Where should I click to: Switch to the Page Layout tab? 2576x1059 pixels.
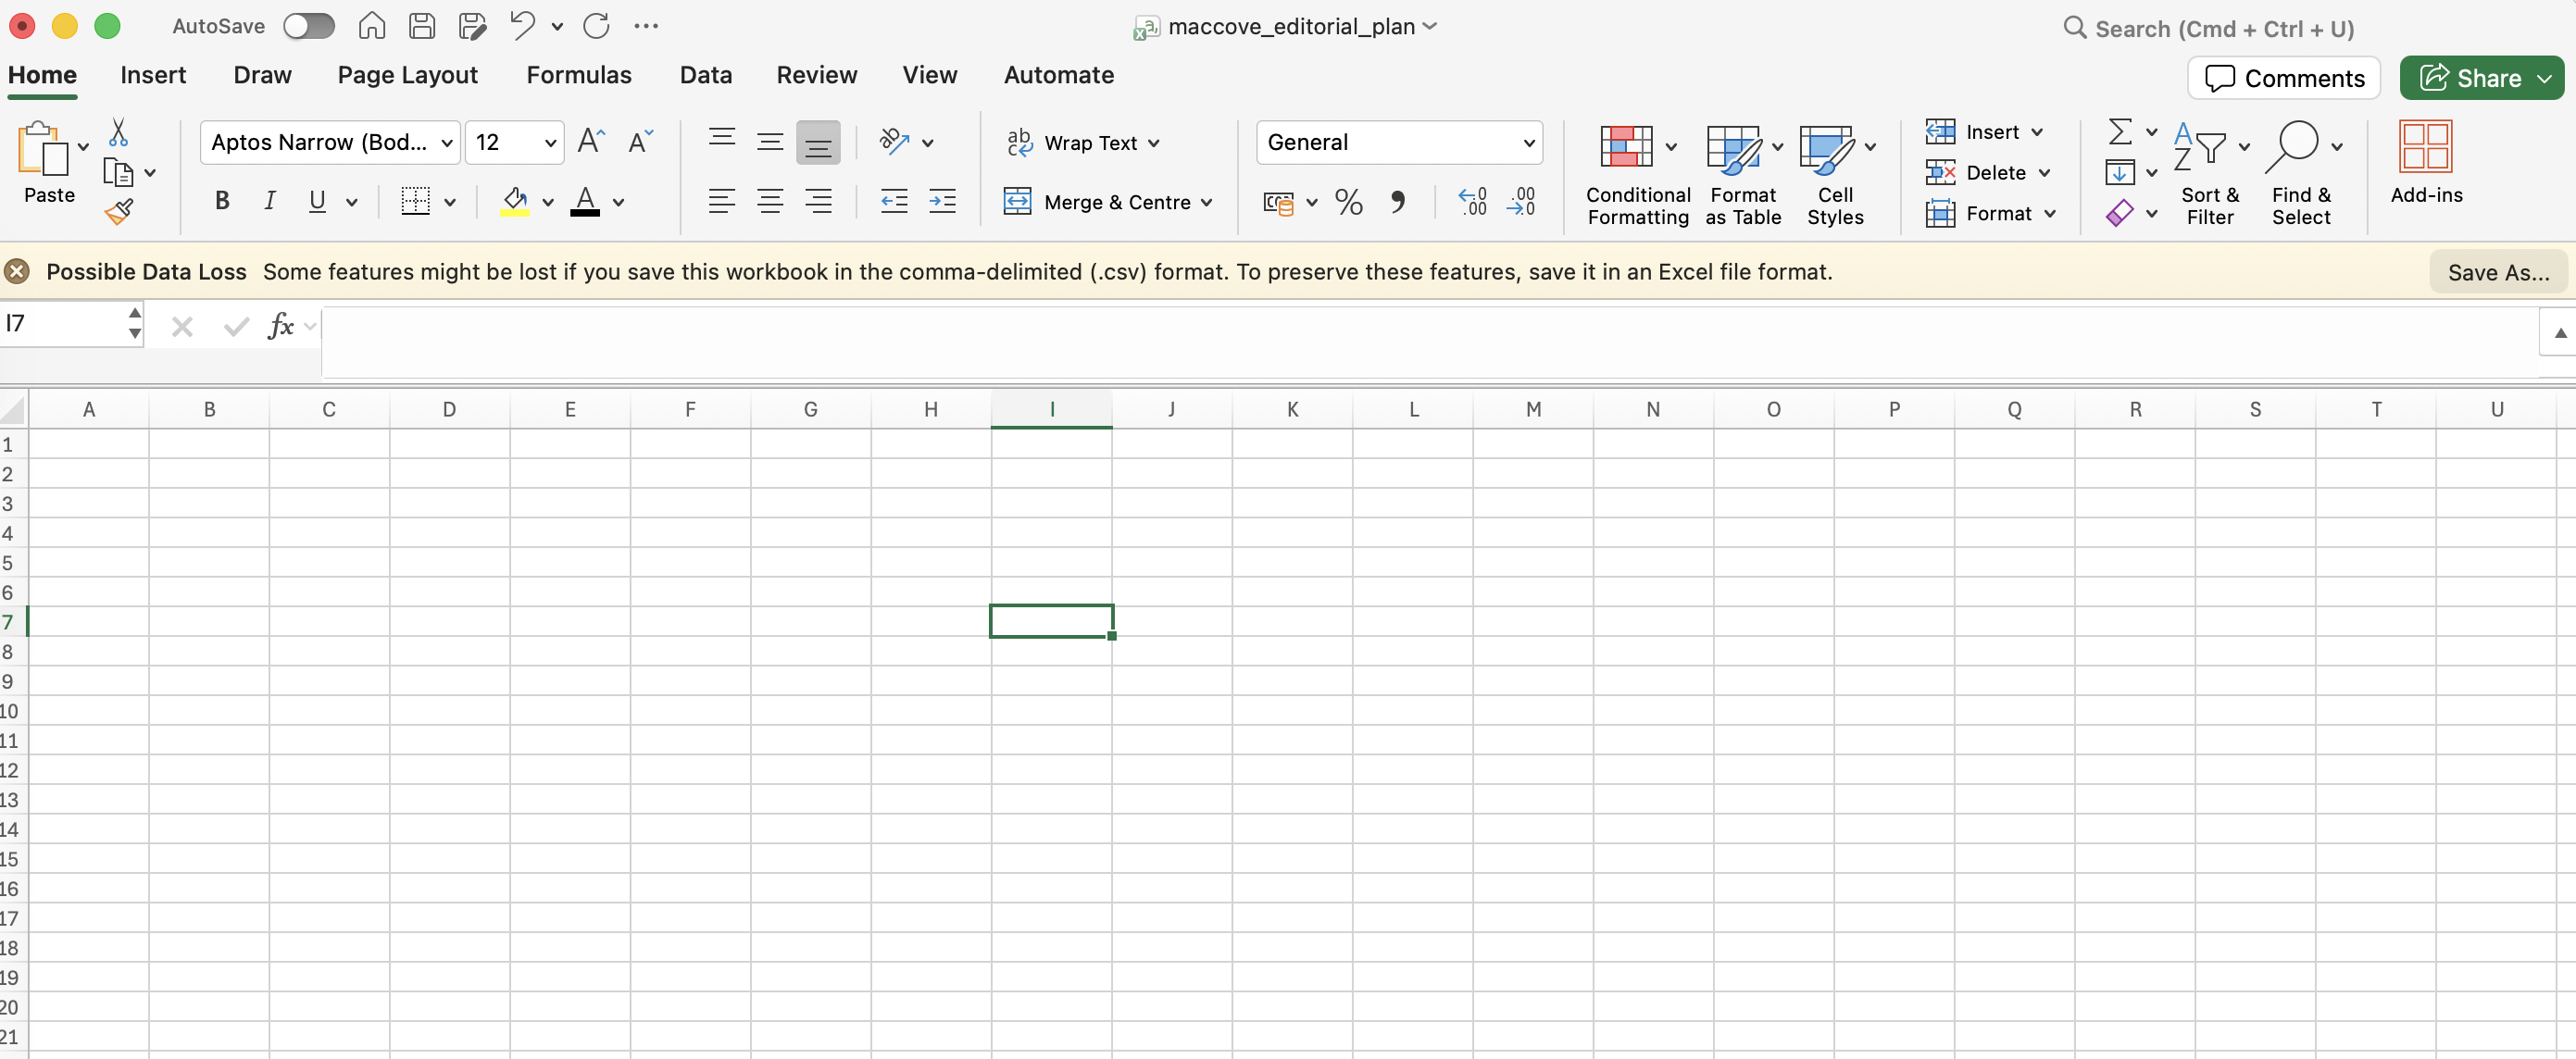tap(407, 75)
